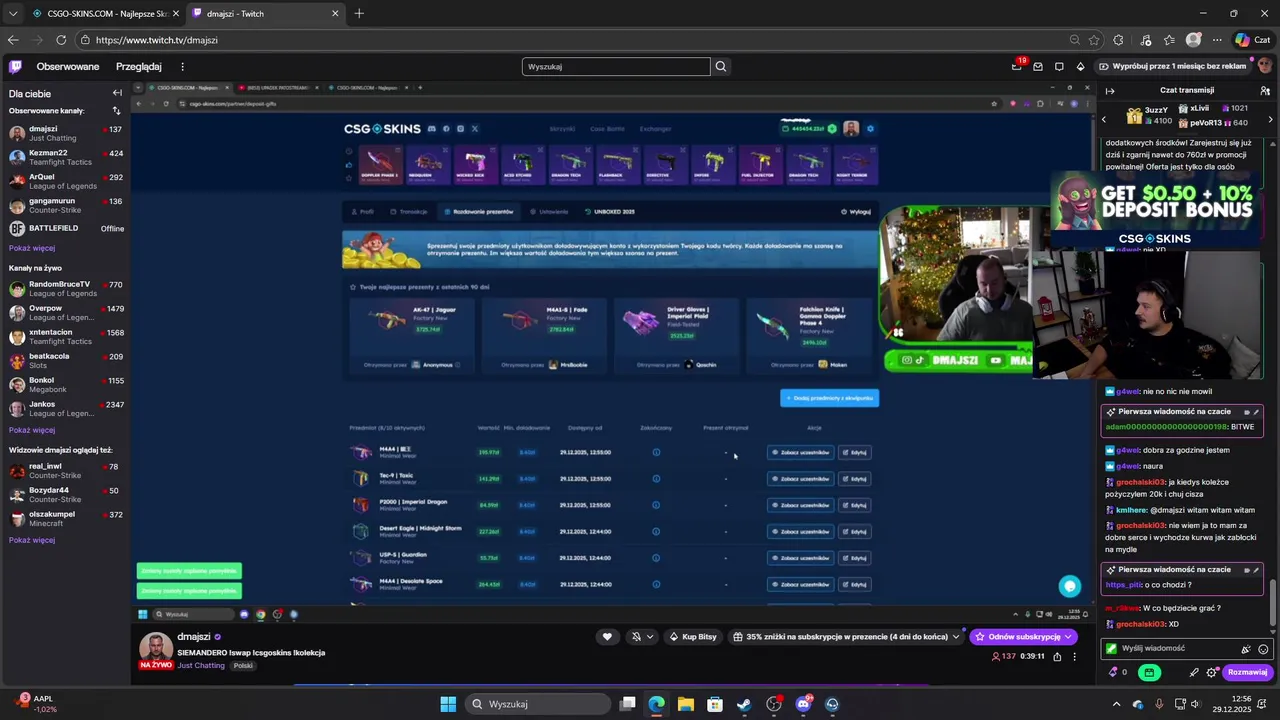
Task: Open the Just Chatting category link
Action: click(201, 666)
